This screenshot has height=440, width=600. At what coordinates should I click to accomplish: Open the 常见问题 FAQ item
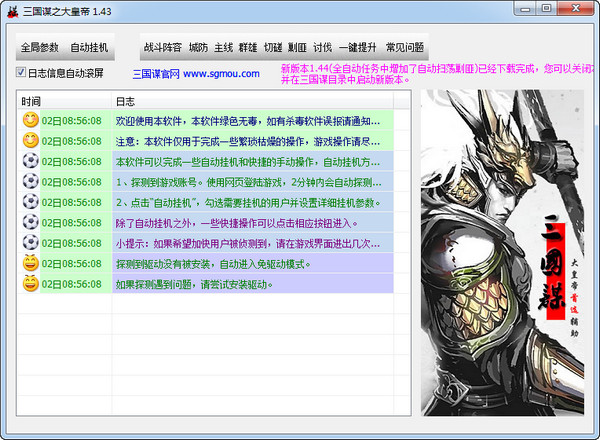click(x=405, y=47)
